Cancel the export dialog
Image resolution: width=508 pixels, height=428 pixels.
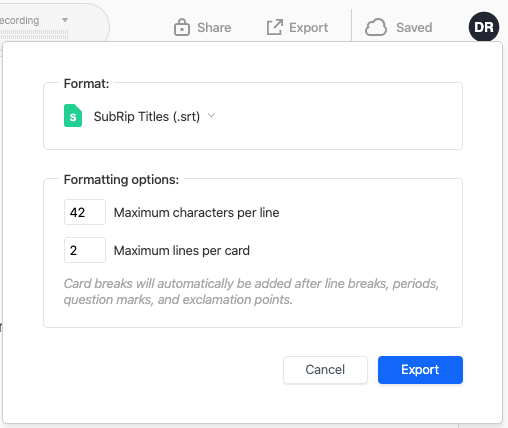pyautogui.click(x=325, y=370)
